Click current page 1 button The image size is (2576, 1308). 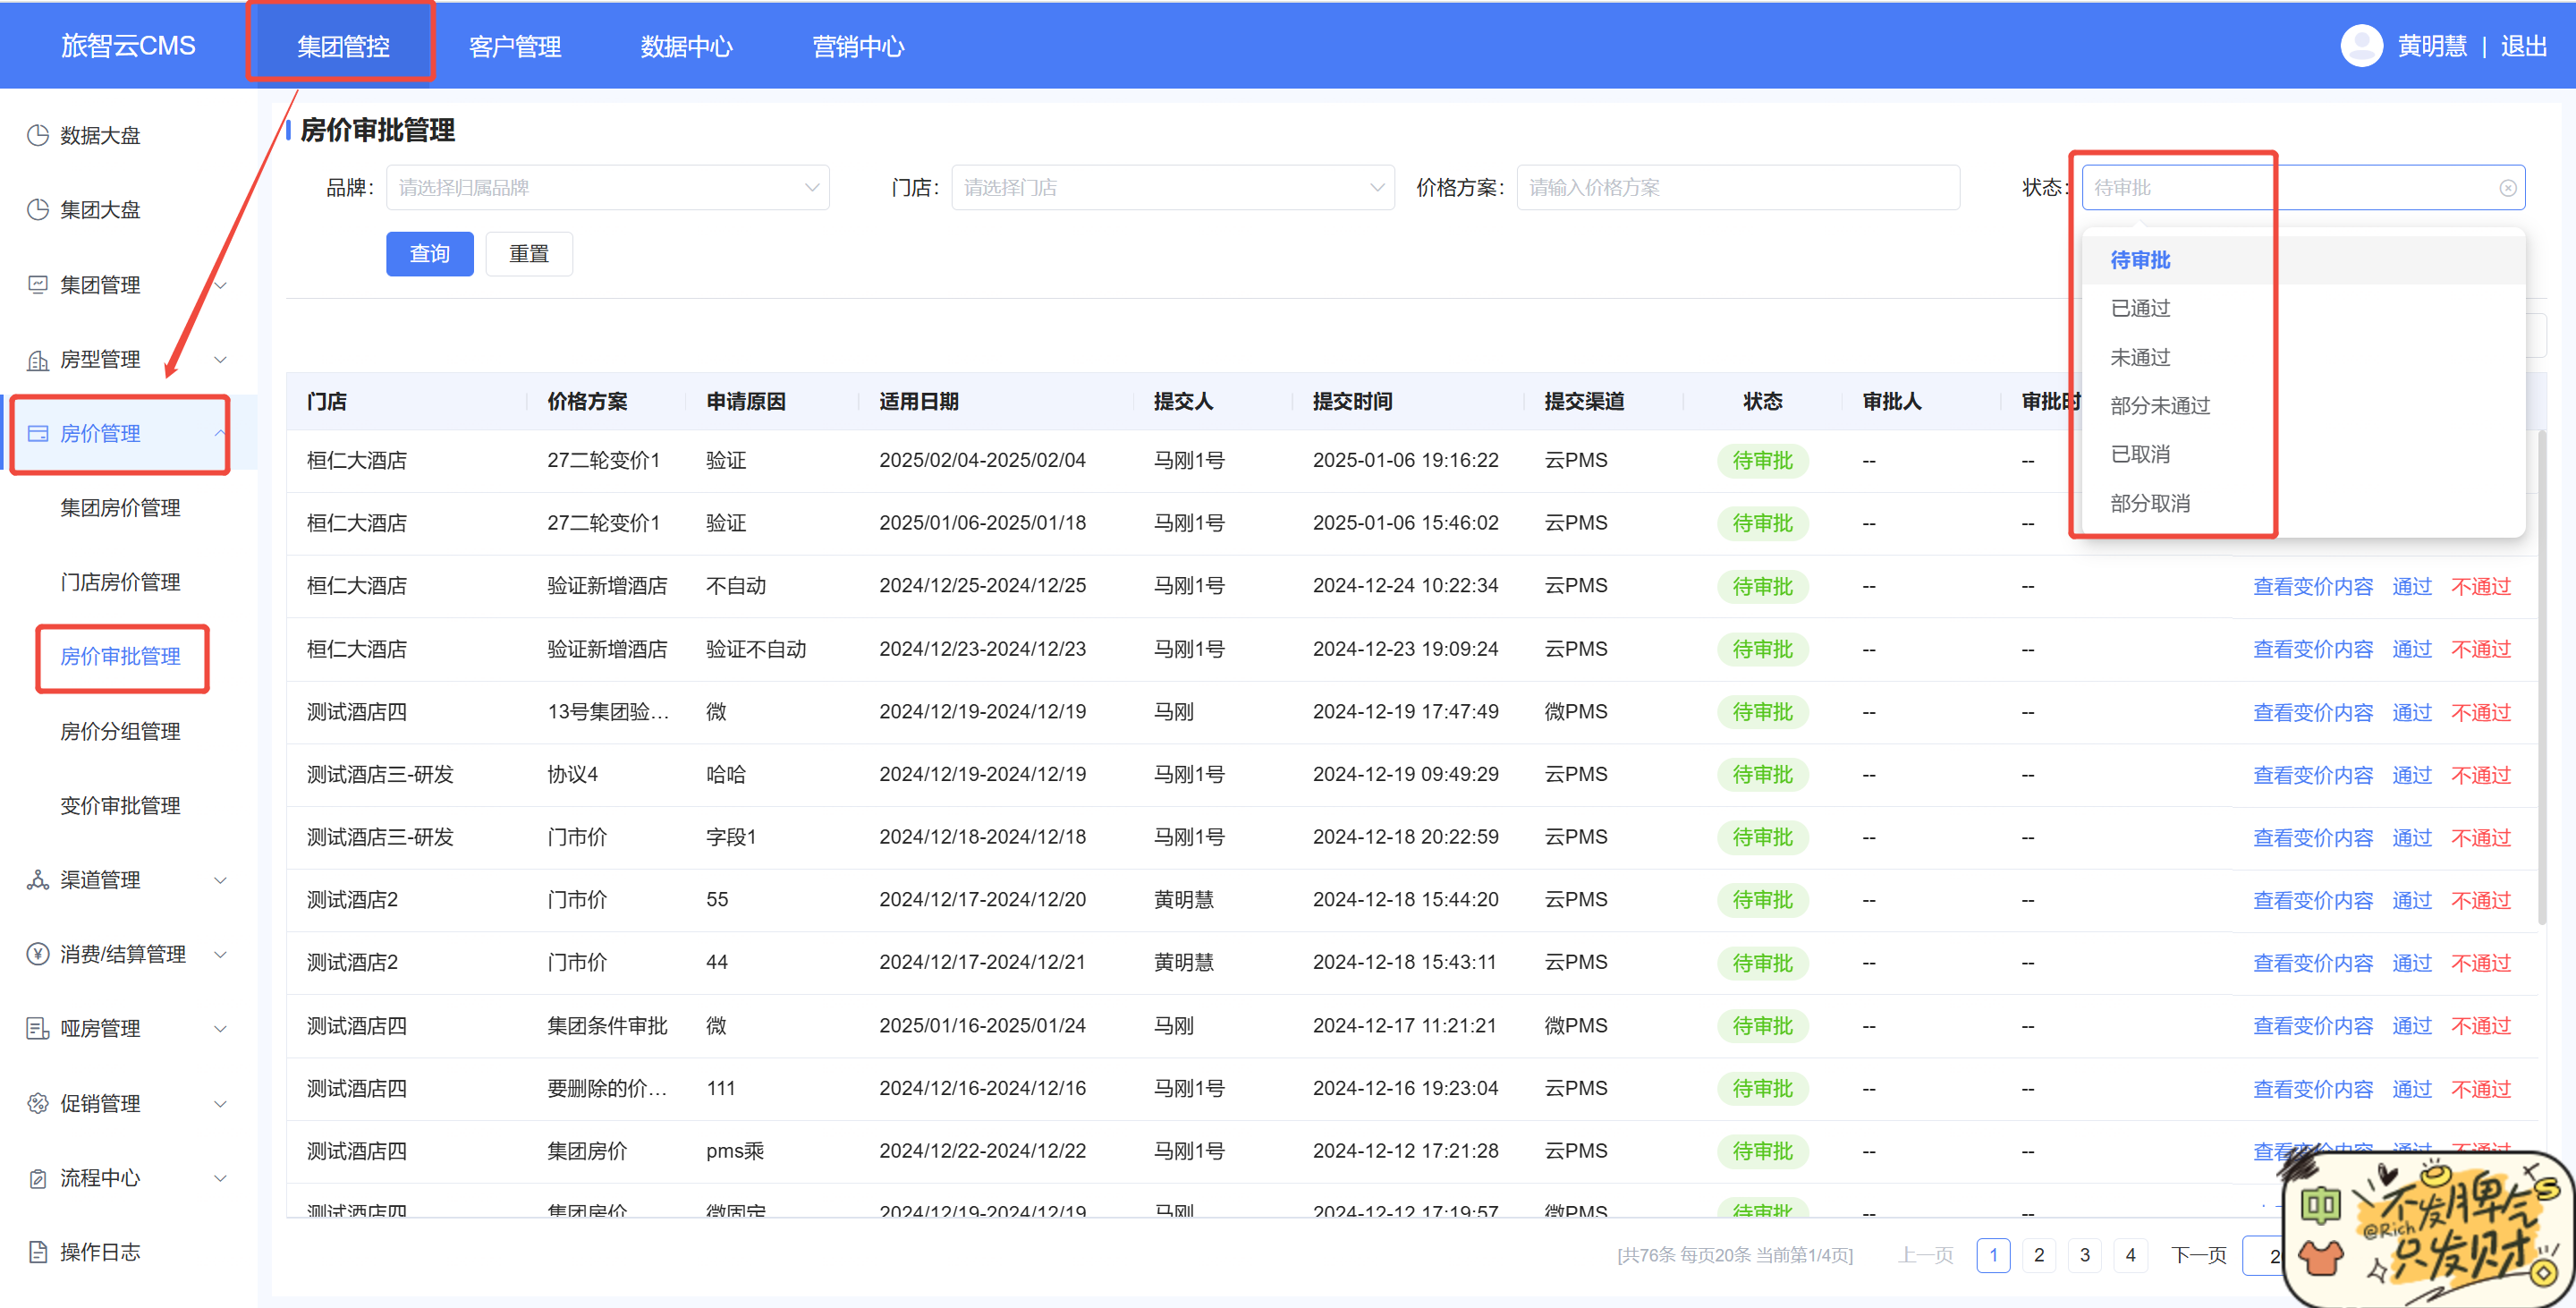(1993, 1255)
